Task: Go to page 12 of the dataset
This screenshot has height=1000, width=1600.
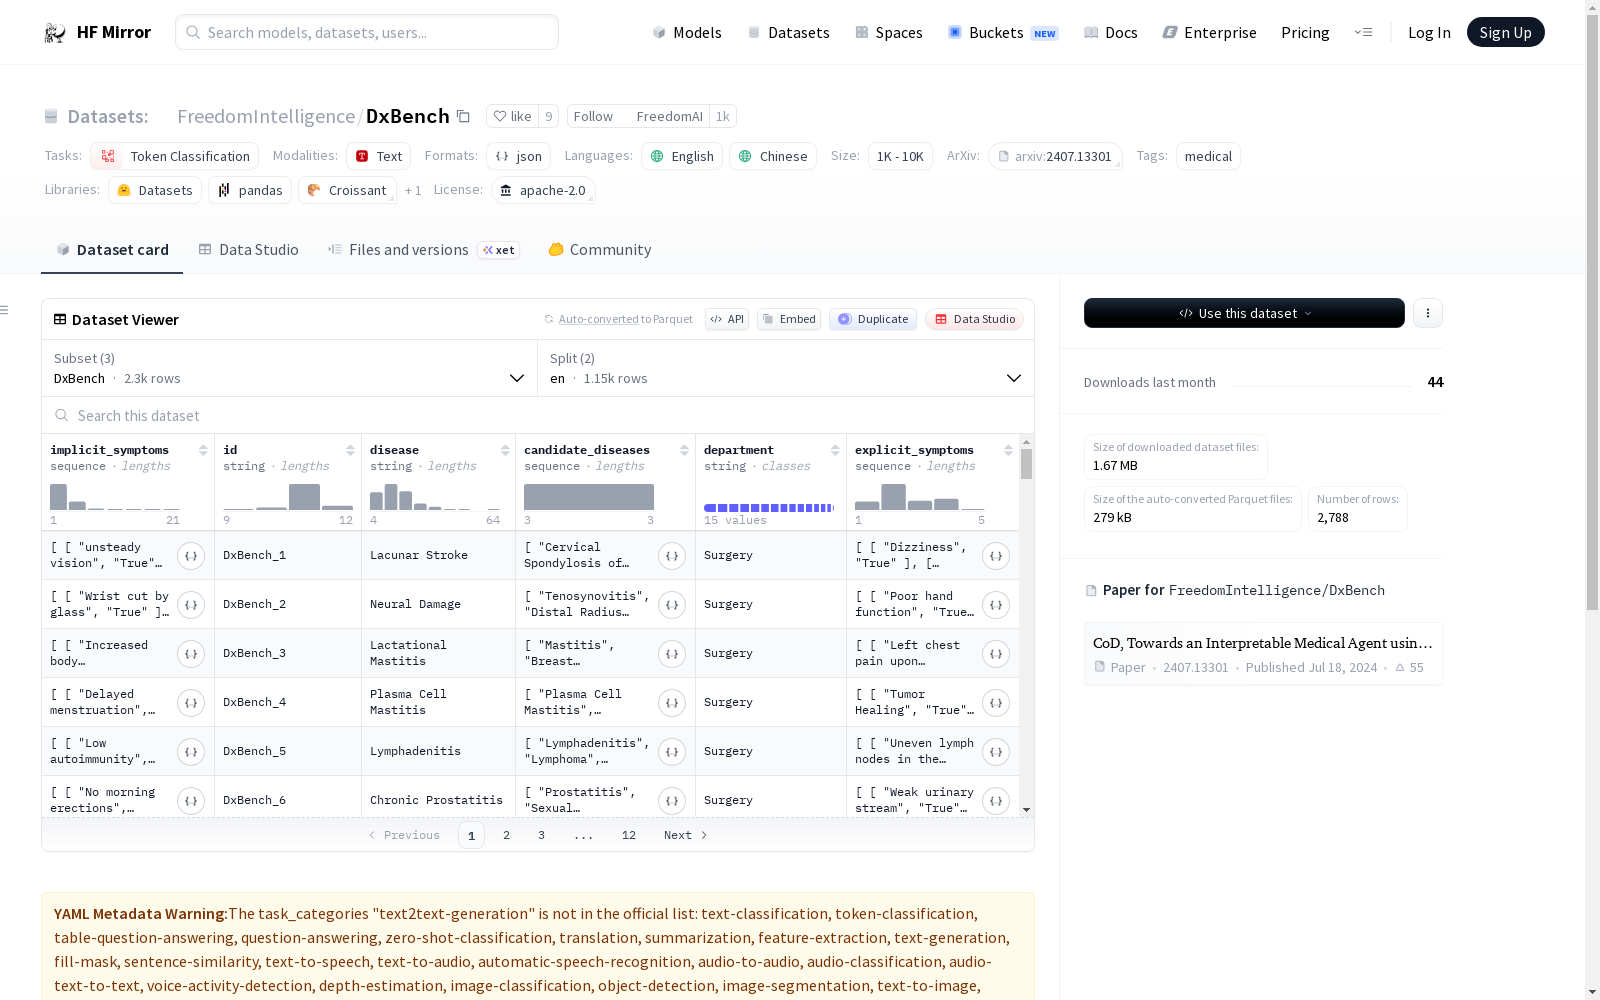Action: click(629, 835)
